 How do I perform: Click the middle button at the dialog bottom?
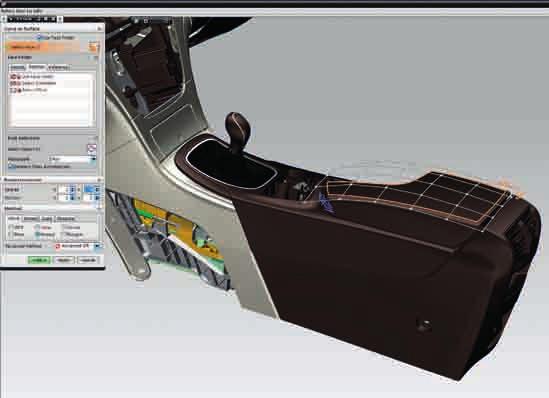click(64, 260)
